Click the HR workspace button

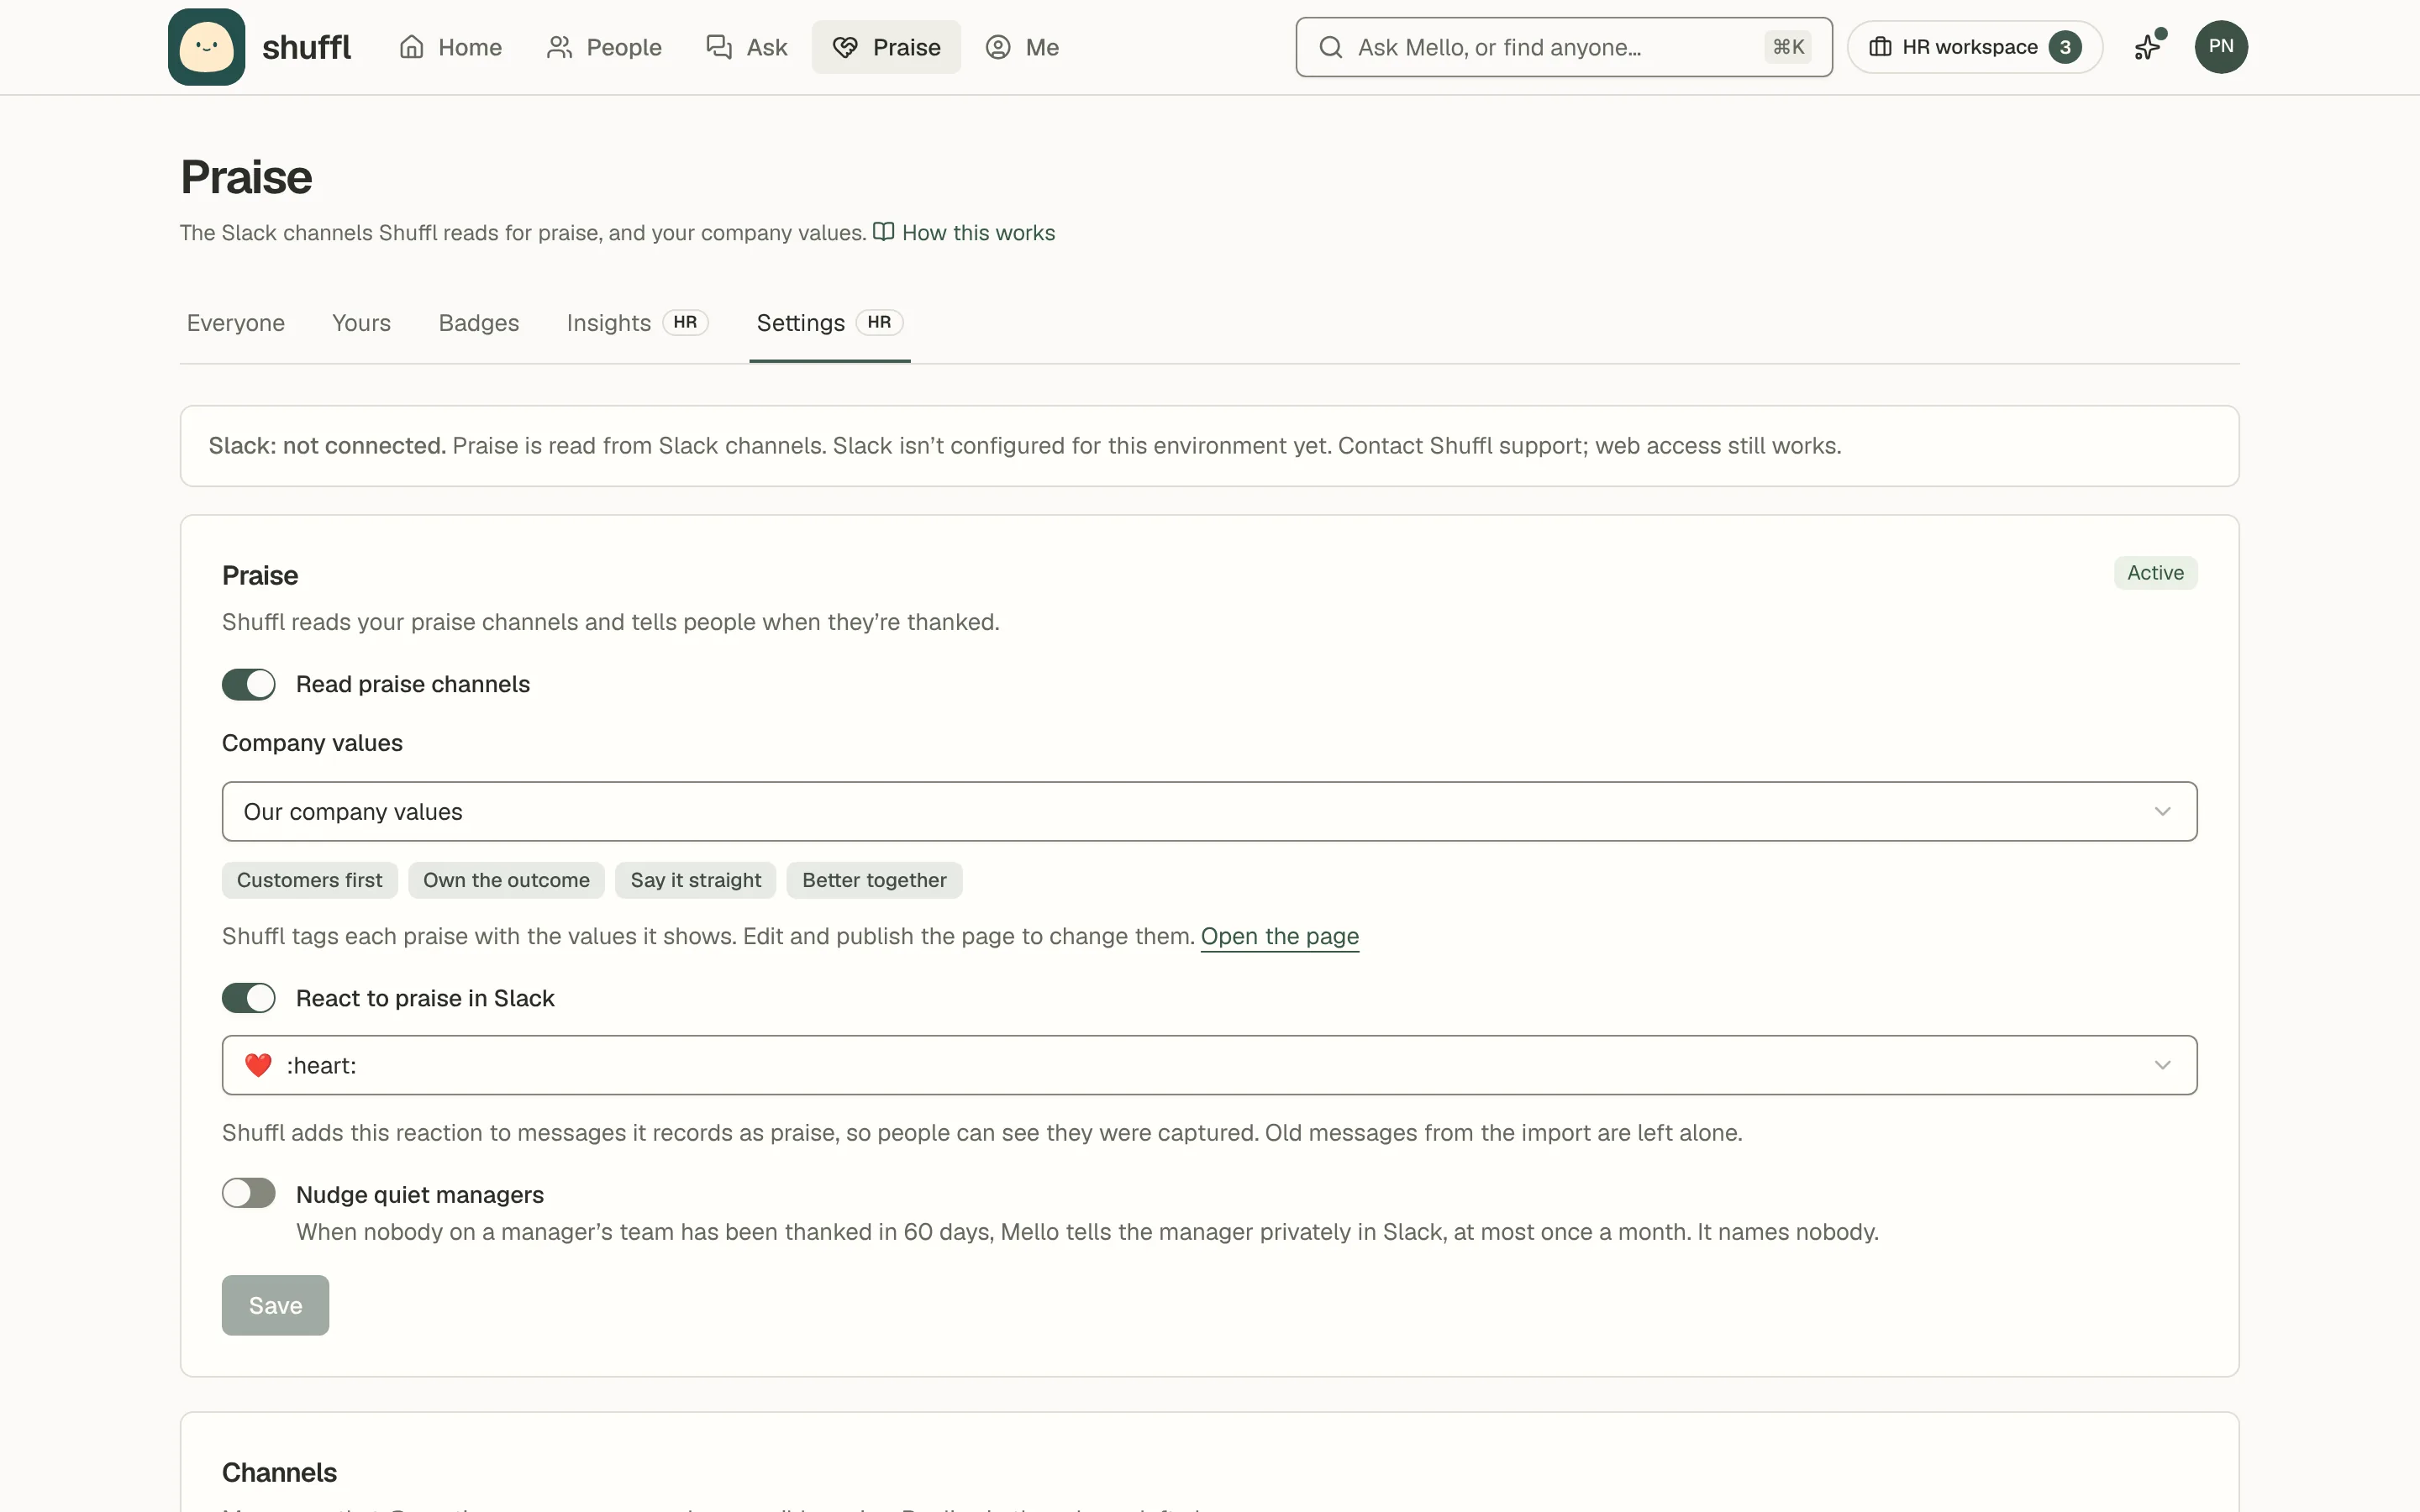tap(1974, 47)
